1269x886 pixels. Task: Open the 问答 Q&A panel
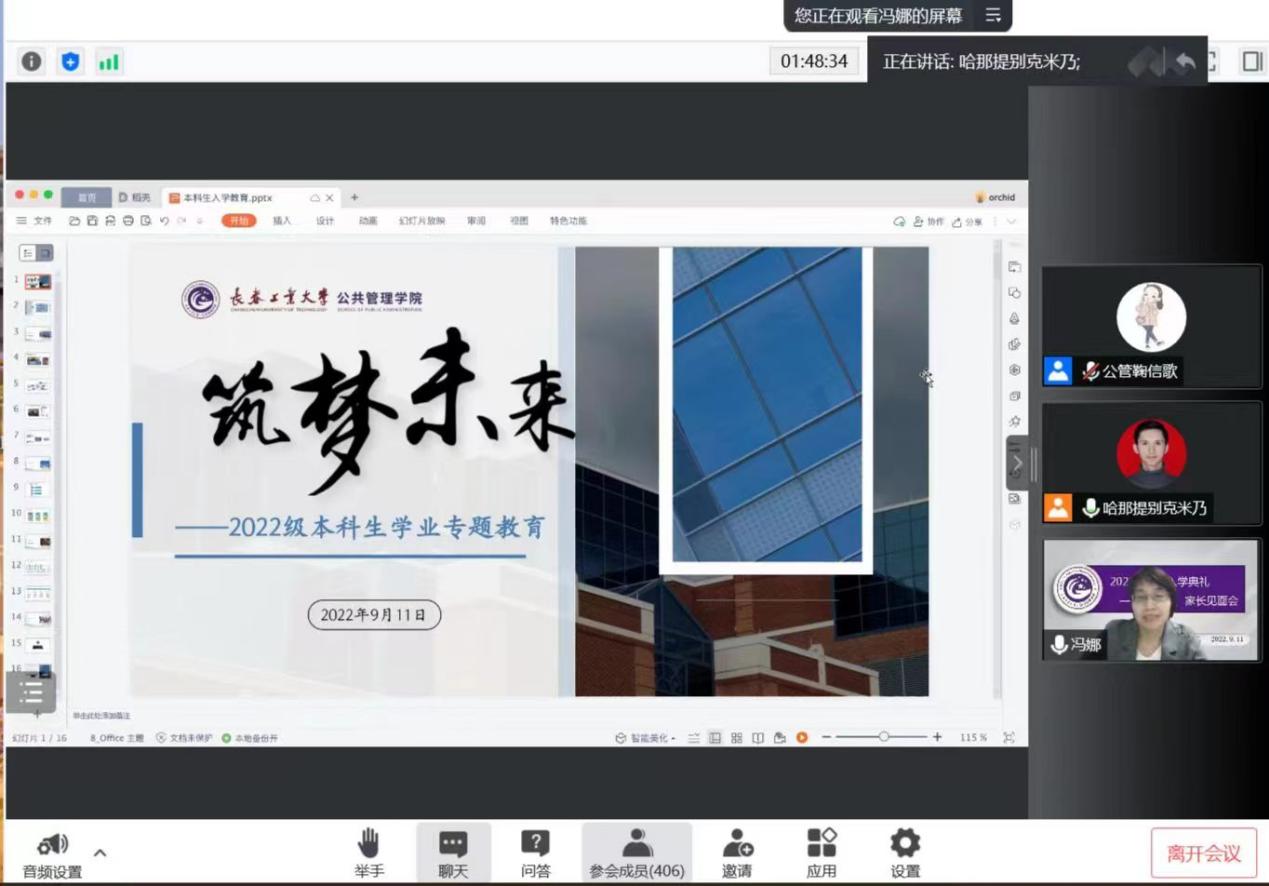pyautogui.click(x=535, y=853)
